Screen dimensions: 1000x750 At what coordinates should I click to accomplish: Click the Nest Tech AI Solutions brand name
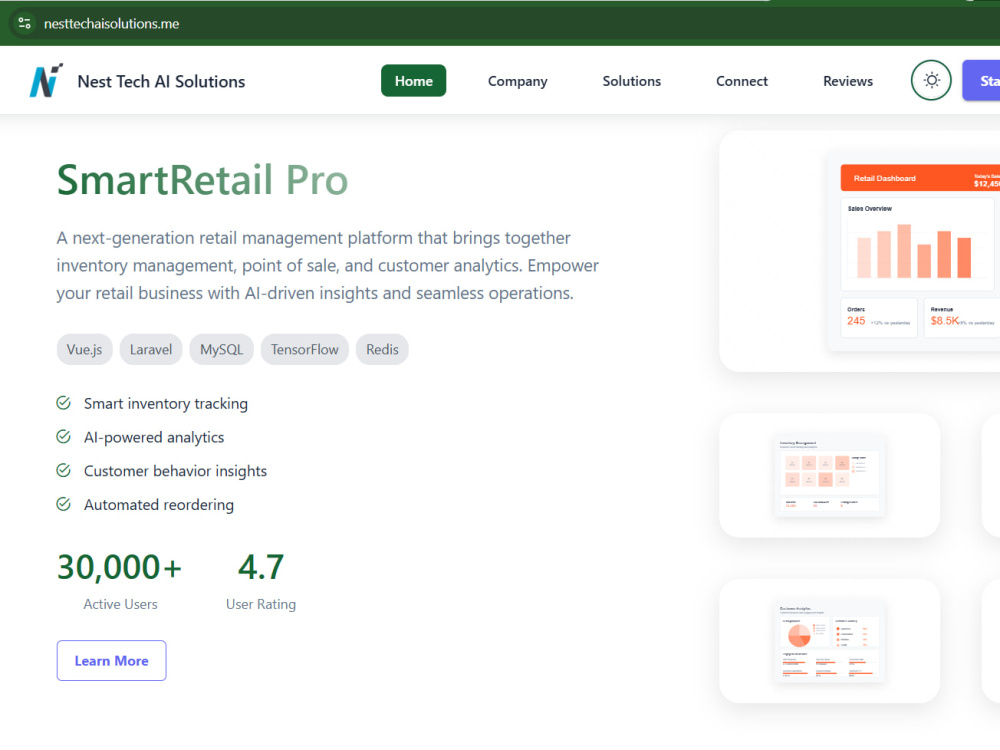coord(161,82)
